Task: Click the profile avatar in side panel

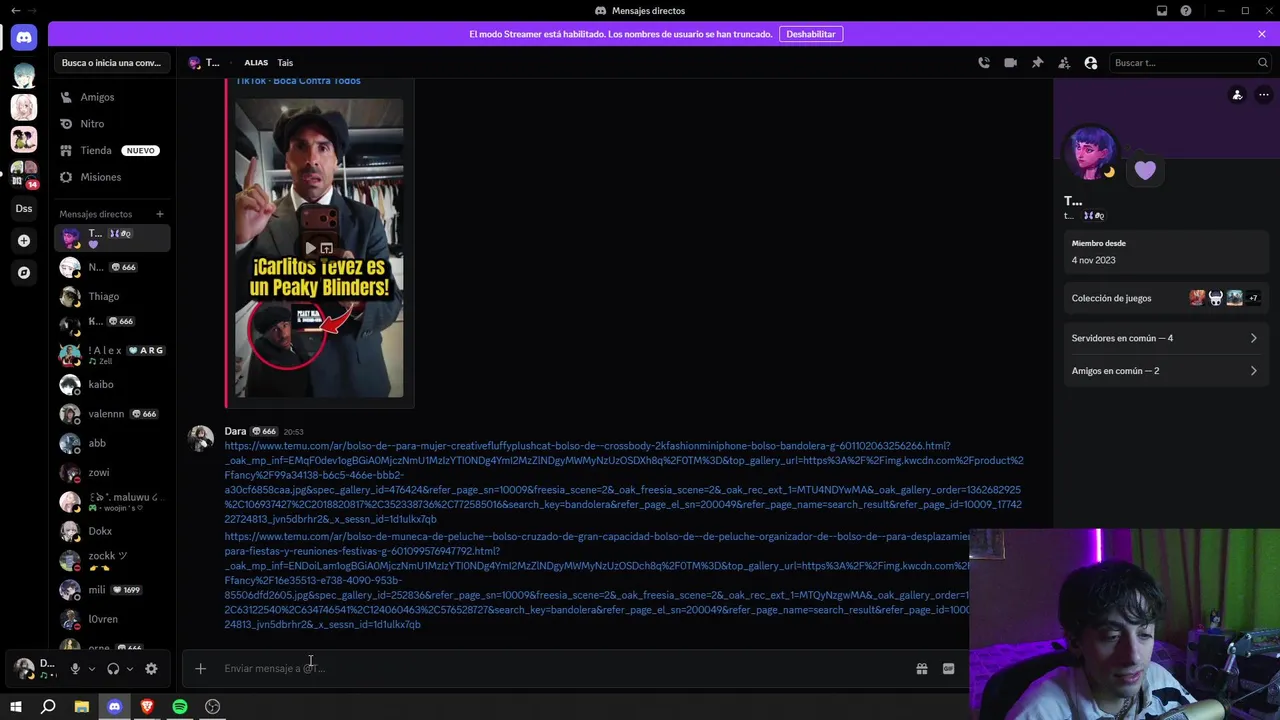Action: point(1090,153)
